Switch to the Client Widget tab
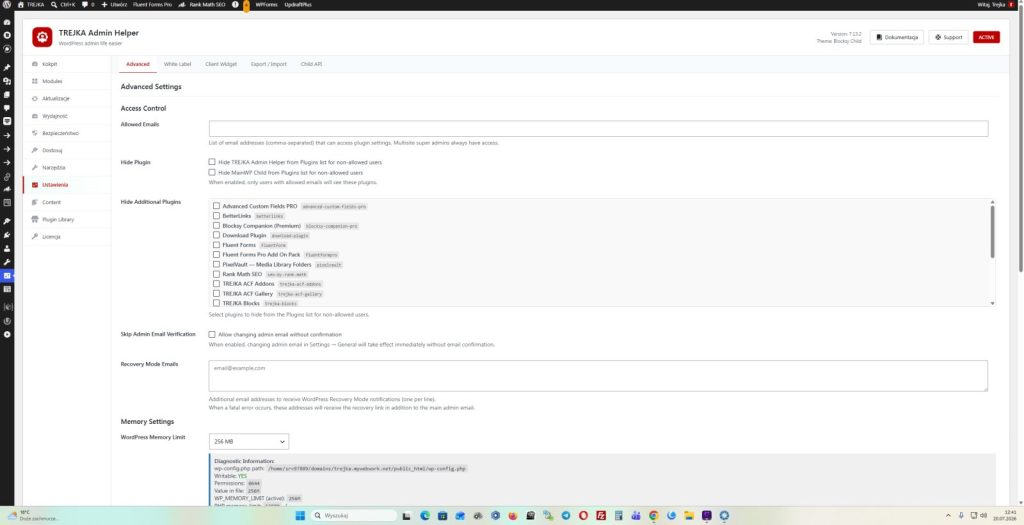 pos(221,64)
